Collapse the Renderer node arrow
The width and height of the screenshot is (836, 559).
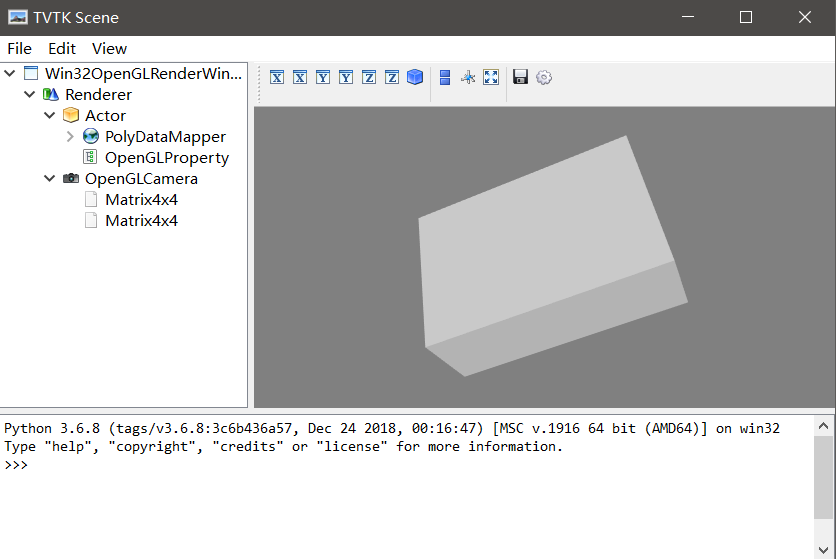coord(30,95)
